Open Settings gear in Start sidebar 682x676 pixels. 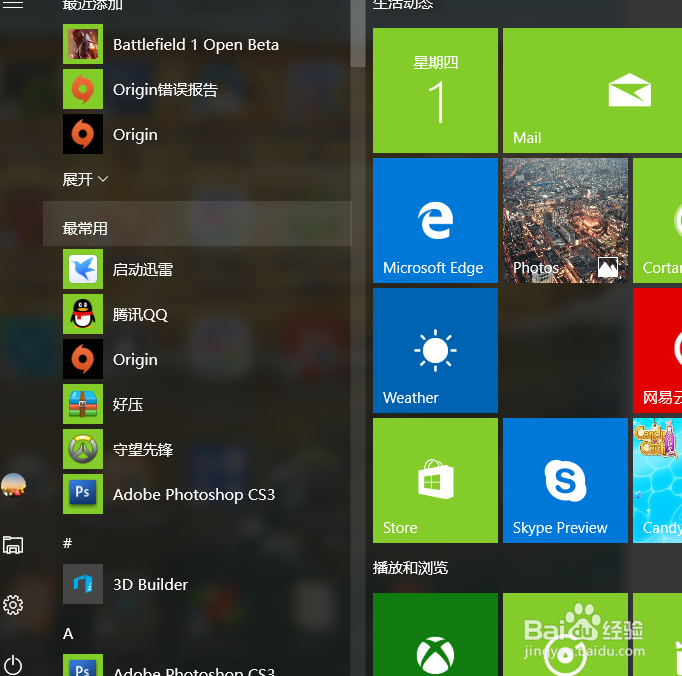click(x=13, y=605)
